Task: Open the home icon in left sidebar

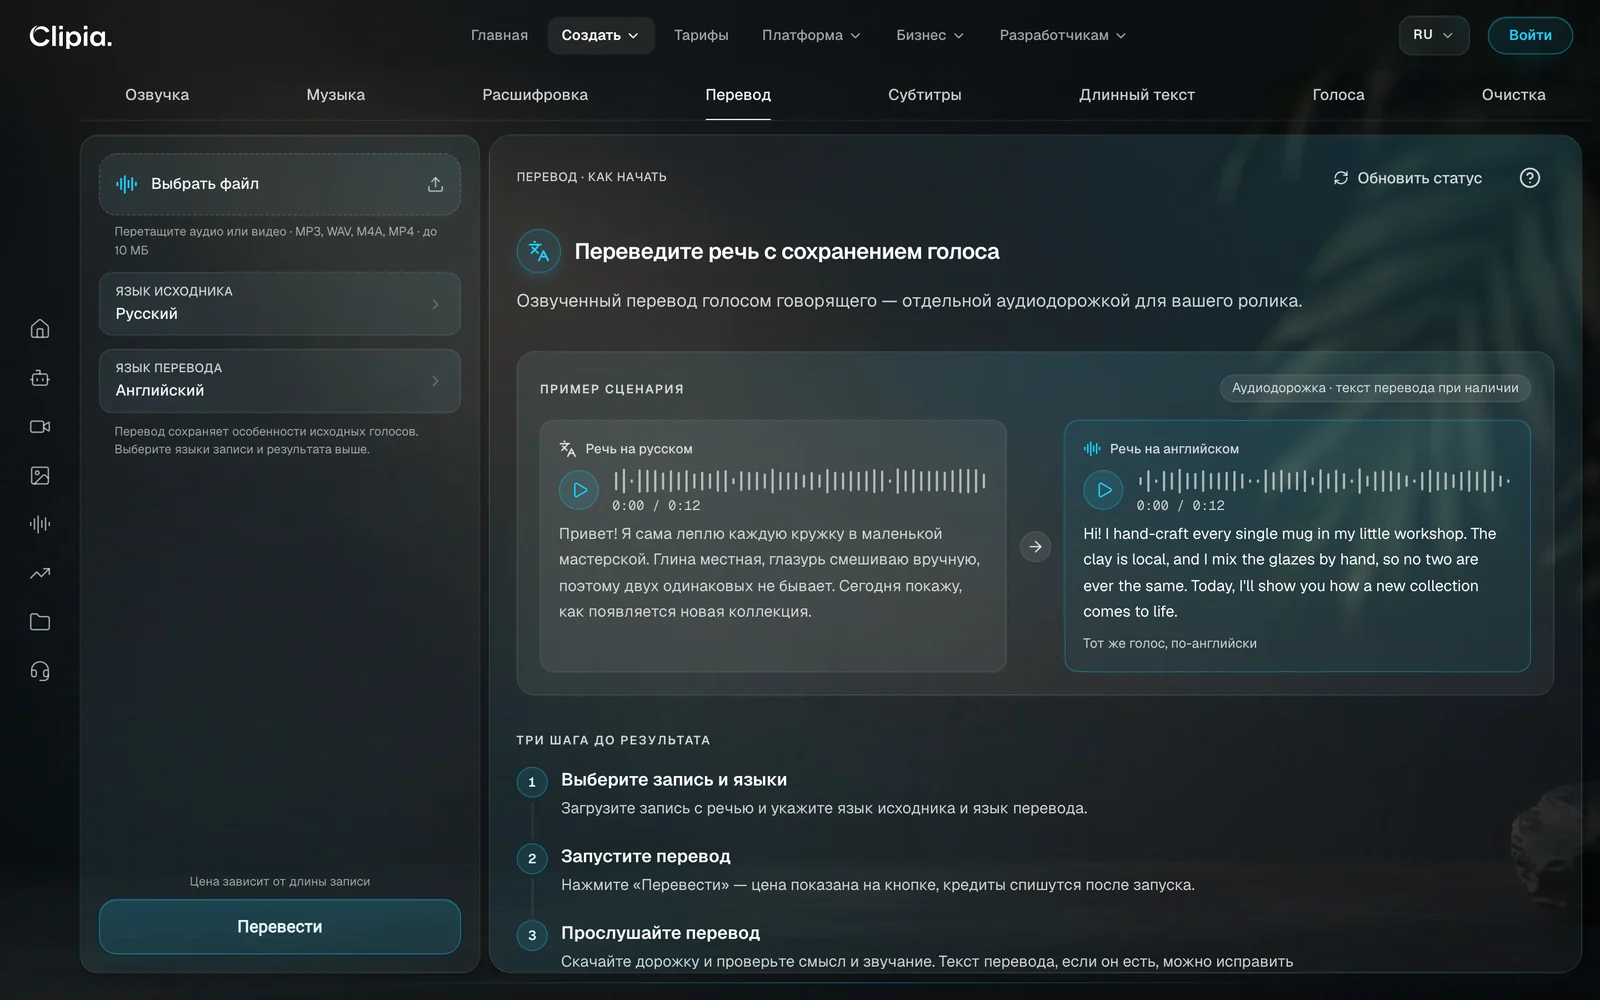Action: [40, 328]
